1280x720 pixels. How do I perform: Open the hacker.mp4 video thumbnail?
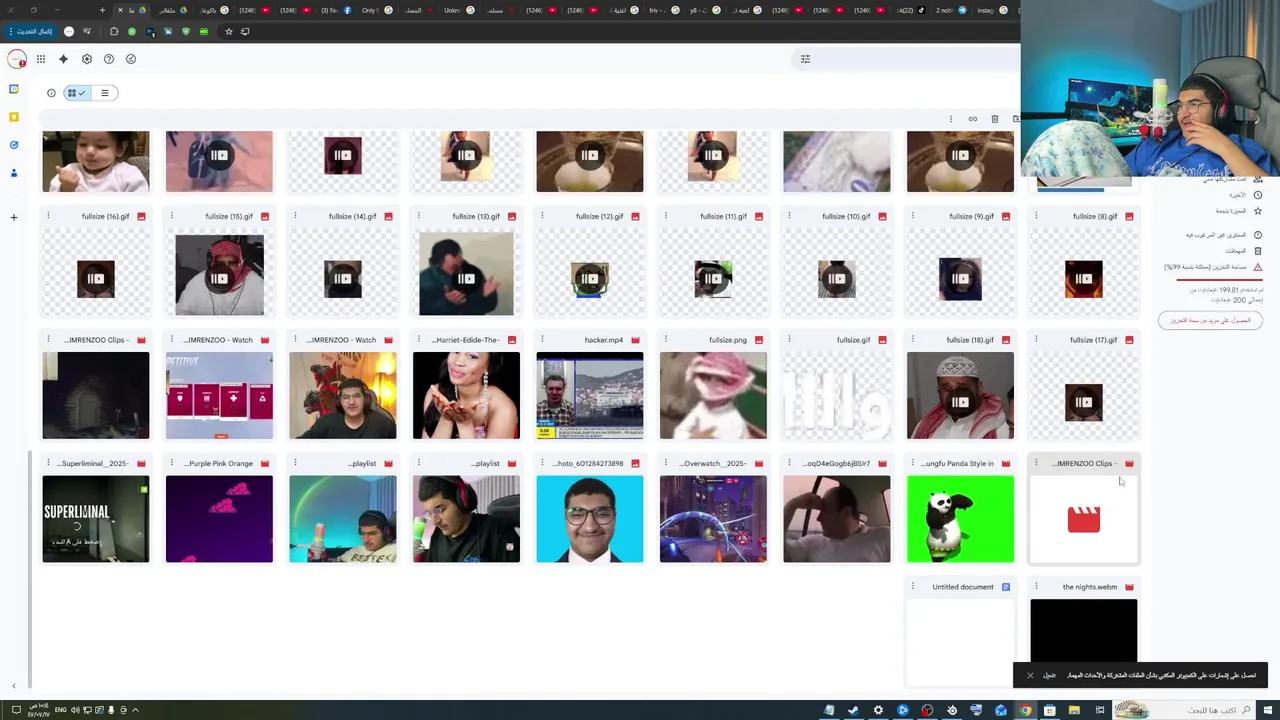coord(590,396)
